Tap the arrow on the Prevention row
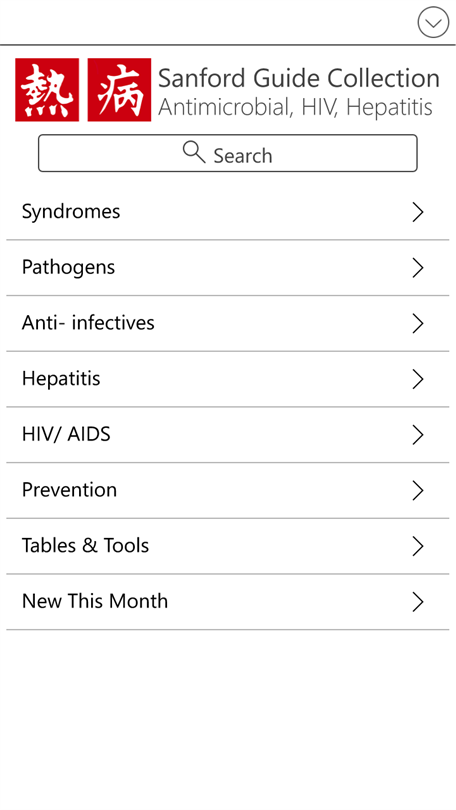This screenshot has width=456, height=810. pos(418,490)
